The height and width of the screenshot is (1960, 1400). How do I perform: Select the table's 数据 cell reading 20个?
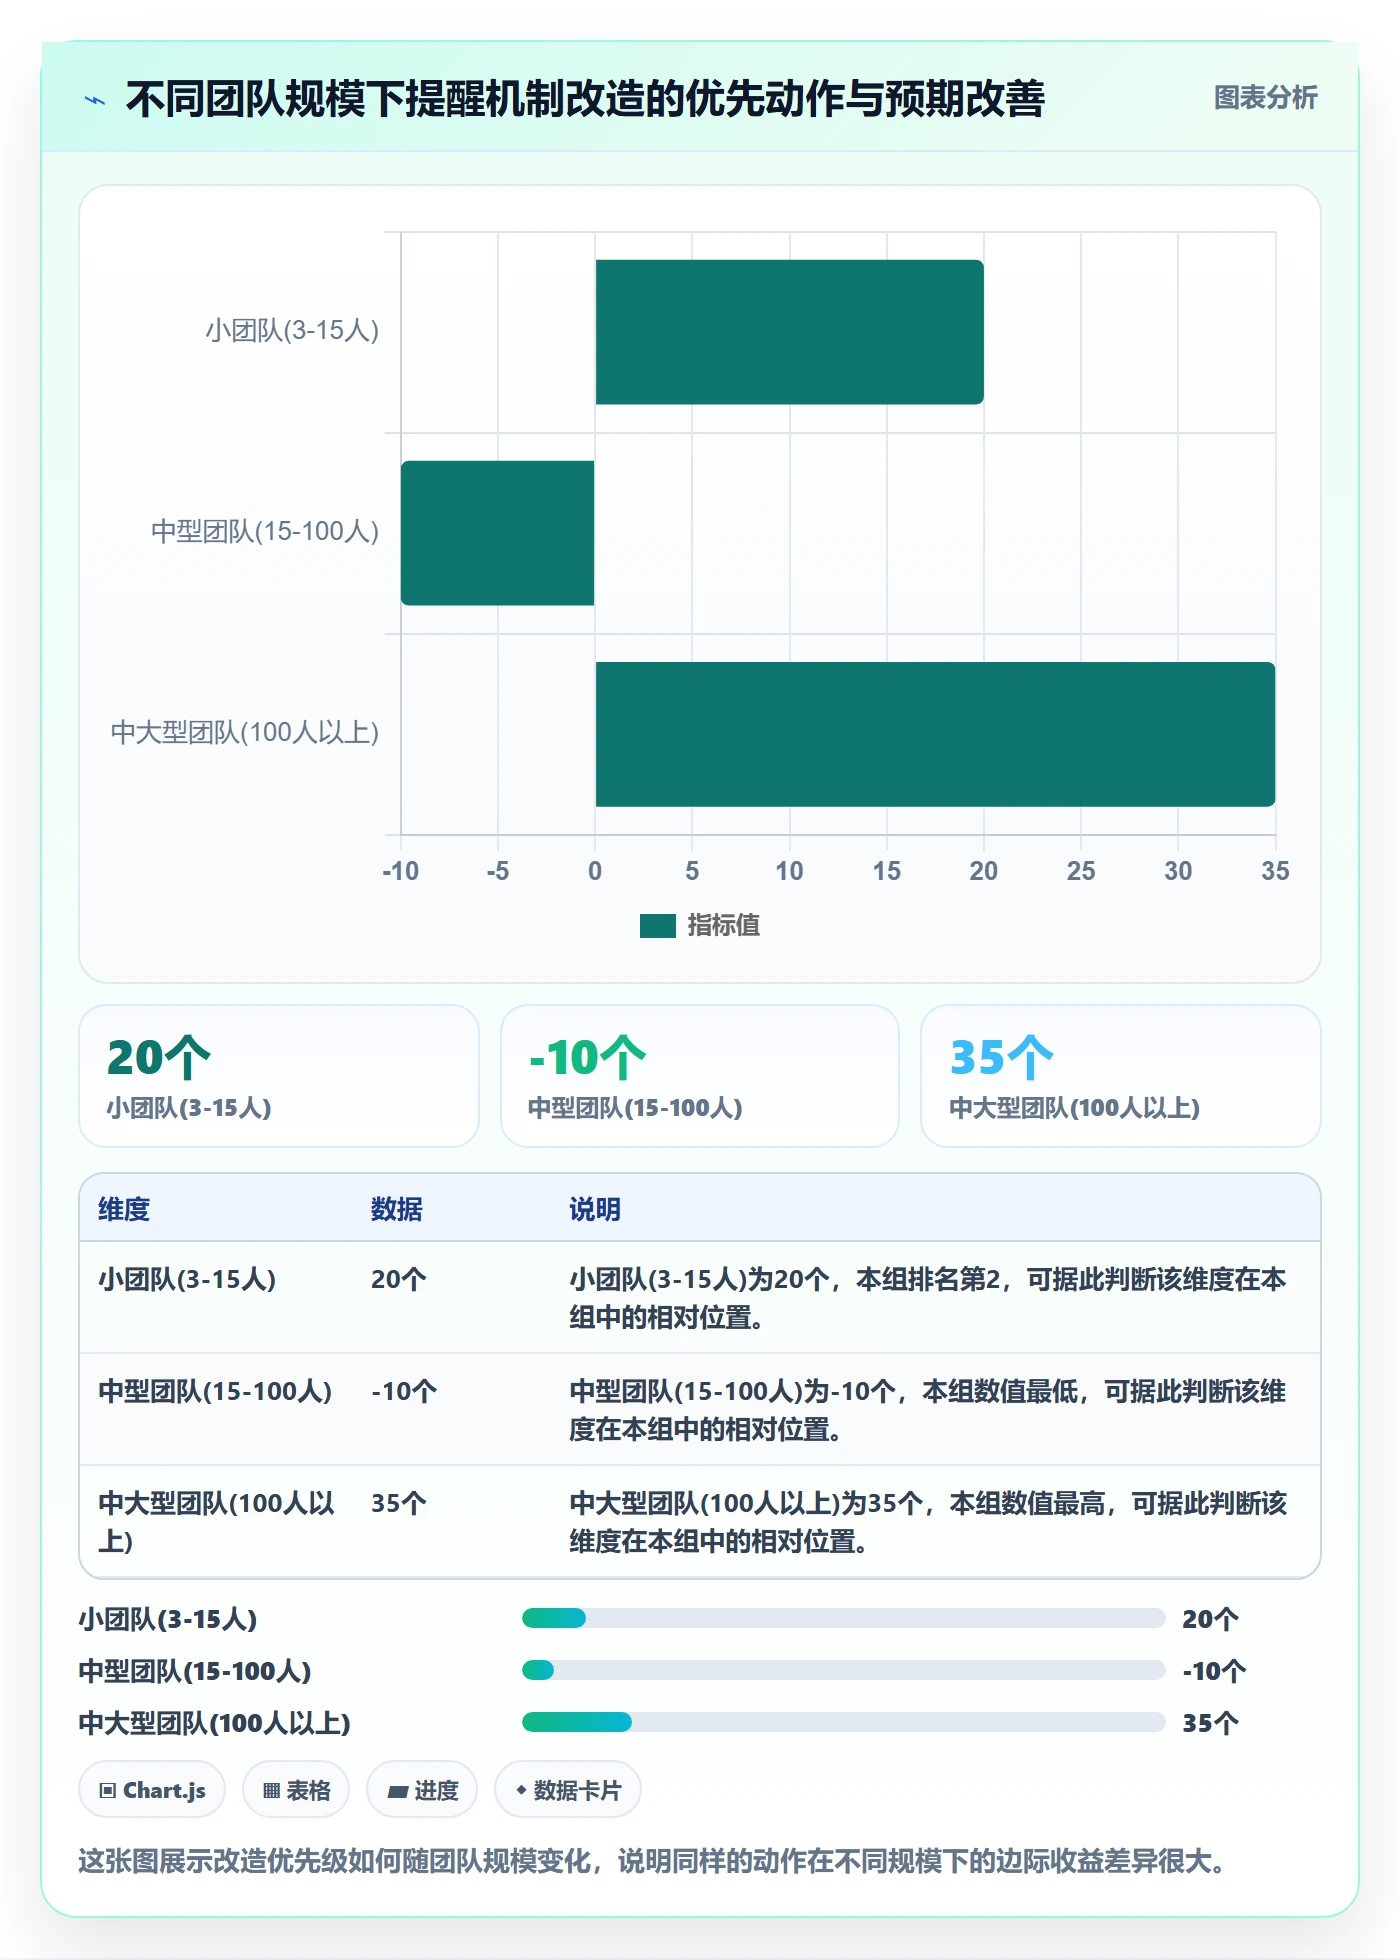pyautogui.click(x=399, y=1279)
